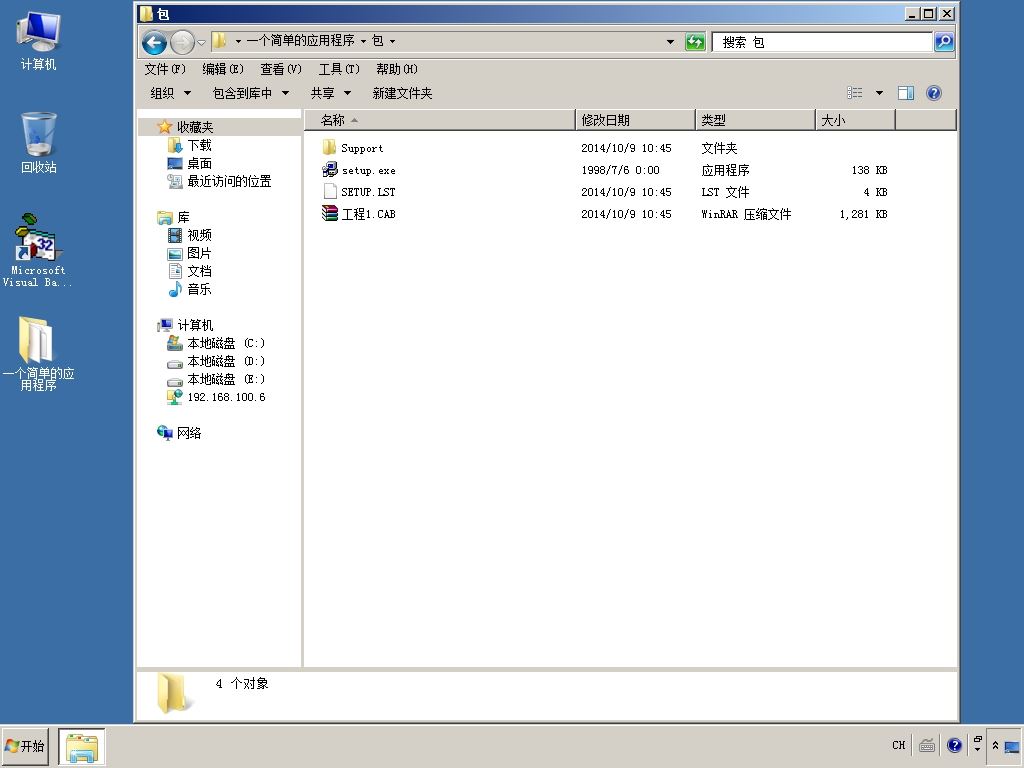
Task: Open the 视频 library
Action: [199, 235]
